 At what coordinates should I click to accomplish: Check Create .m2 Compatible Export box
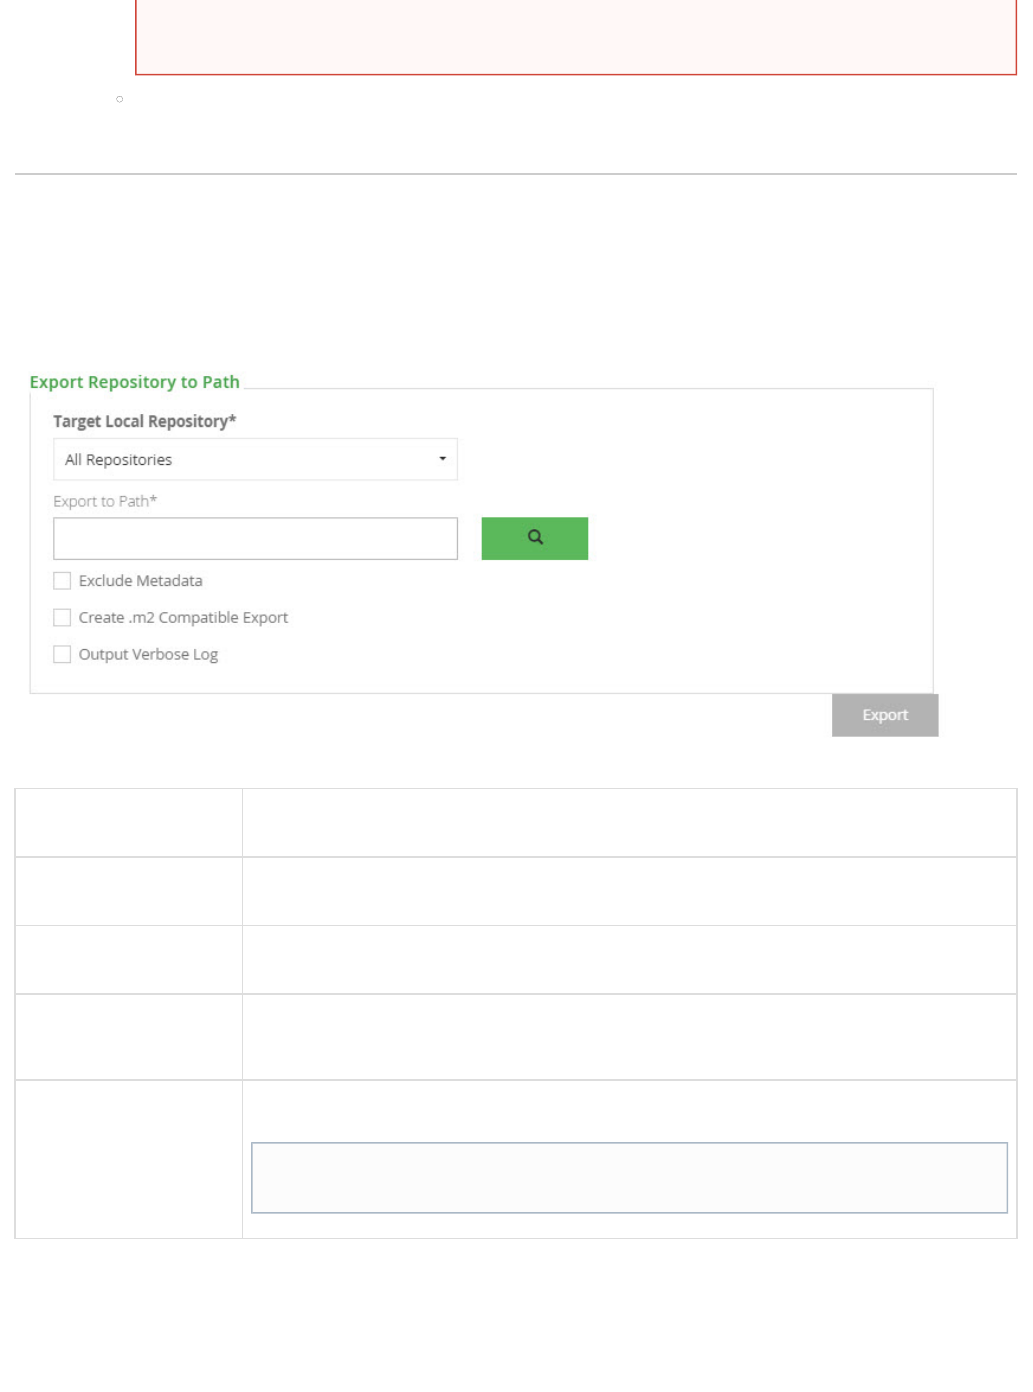pyautogui.click(x=62, y=618)
